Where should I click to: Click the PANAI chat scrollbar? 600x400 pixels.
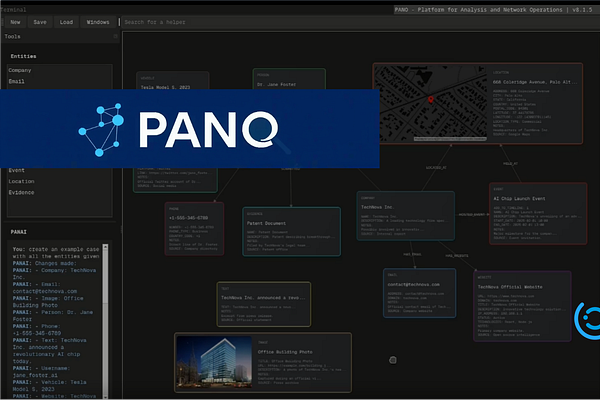[105, 322]
